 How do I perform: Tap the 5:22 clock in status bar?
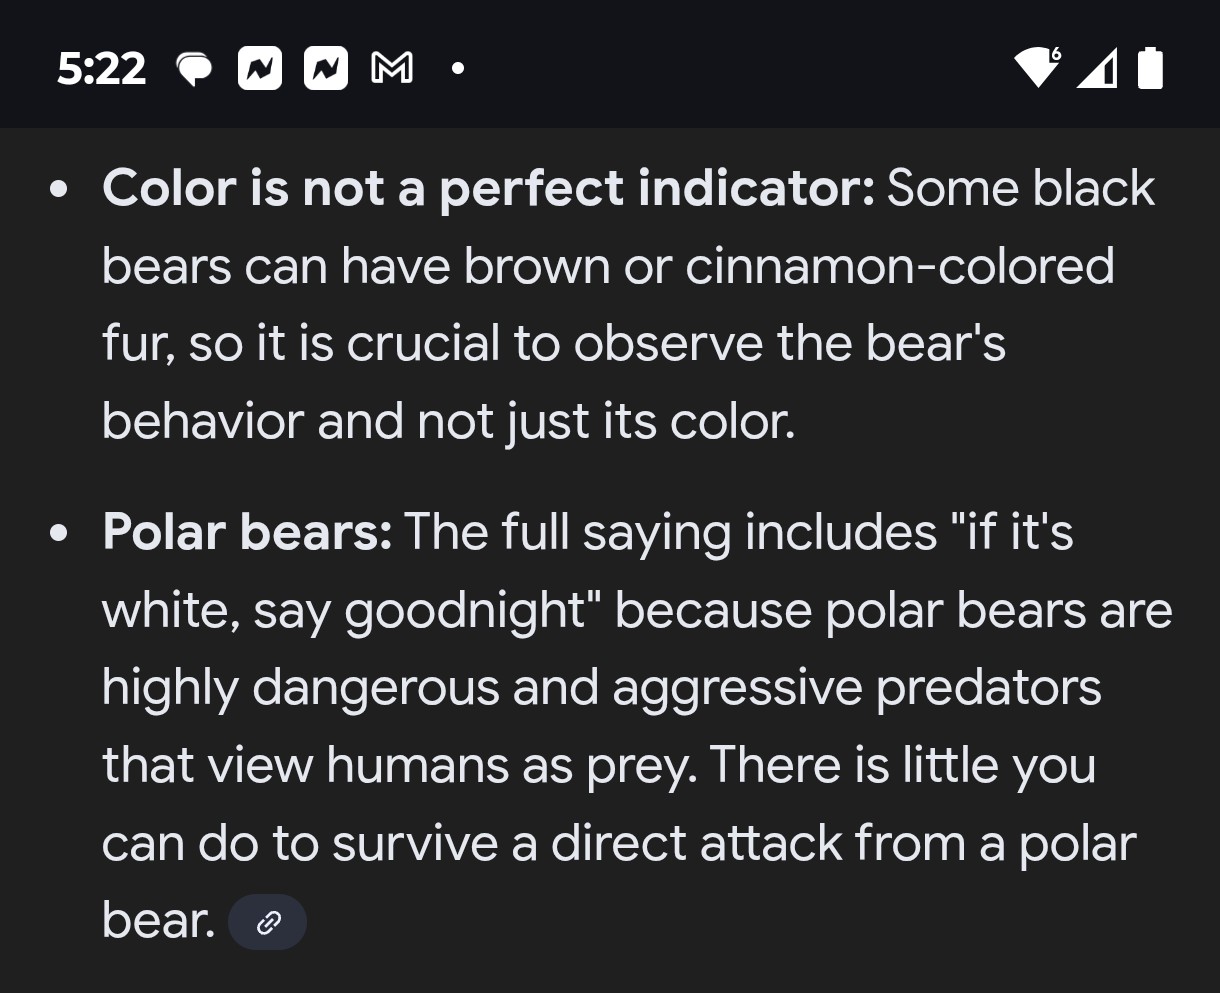(101, 69)
